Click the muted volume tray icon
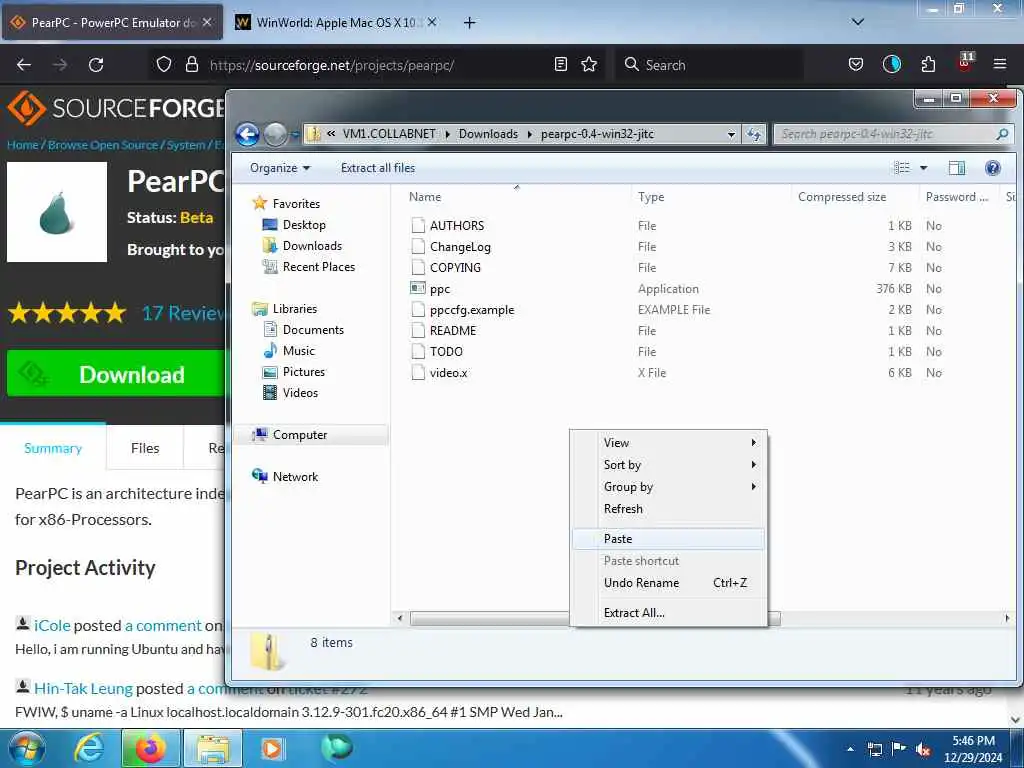Viewport: 1024px width, 768px height. pos(923,749)
